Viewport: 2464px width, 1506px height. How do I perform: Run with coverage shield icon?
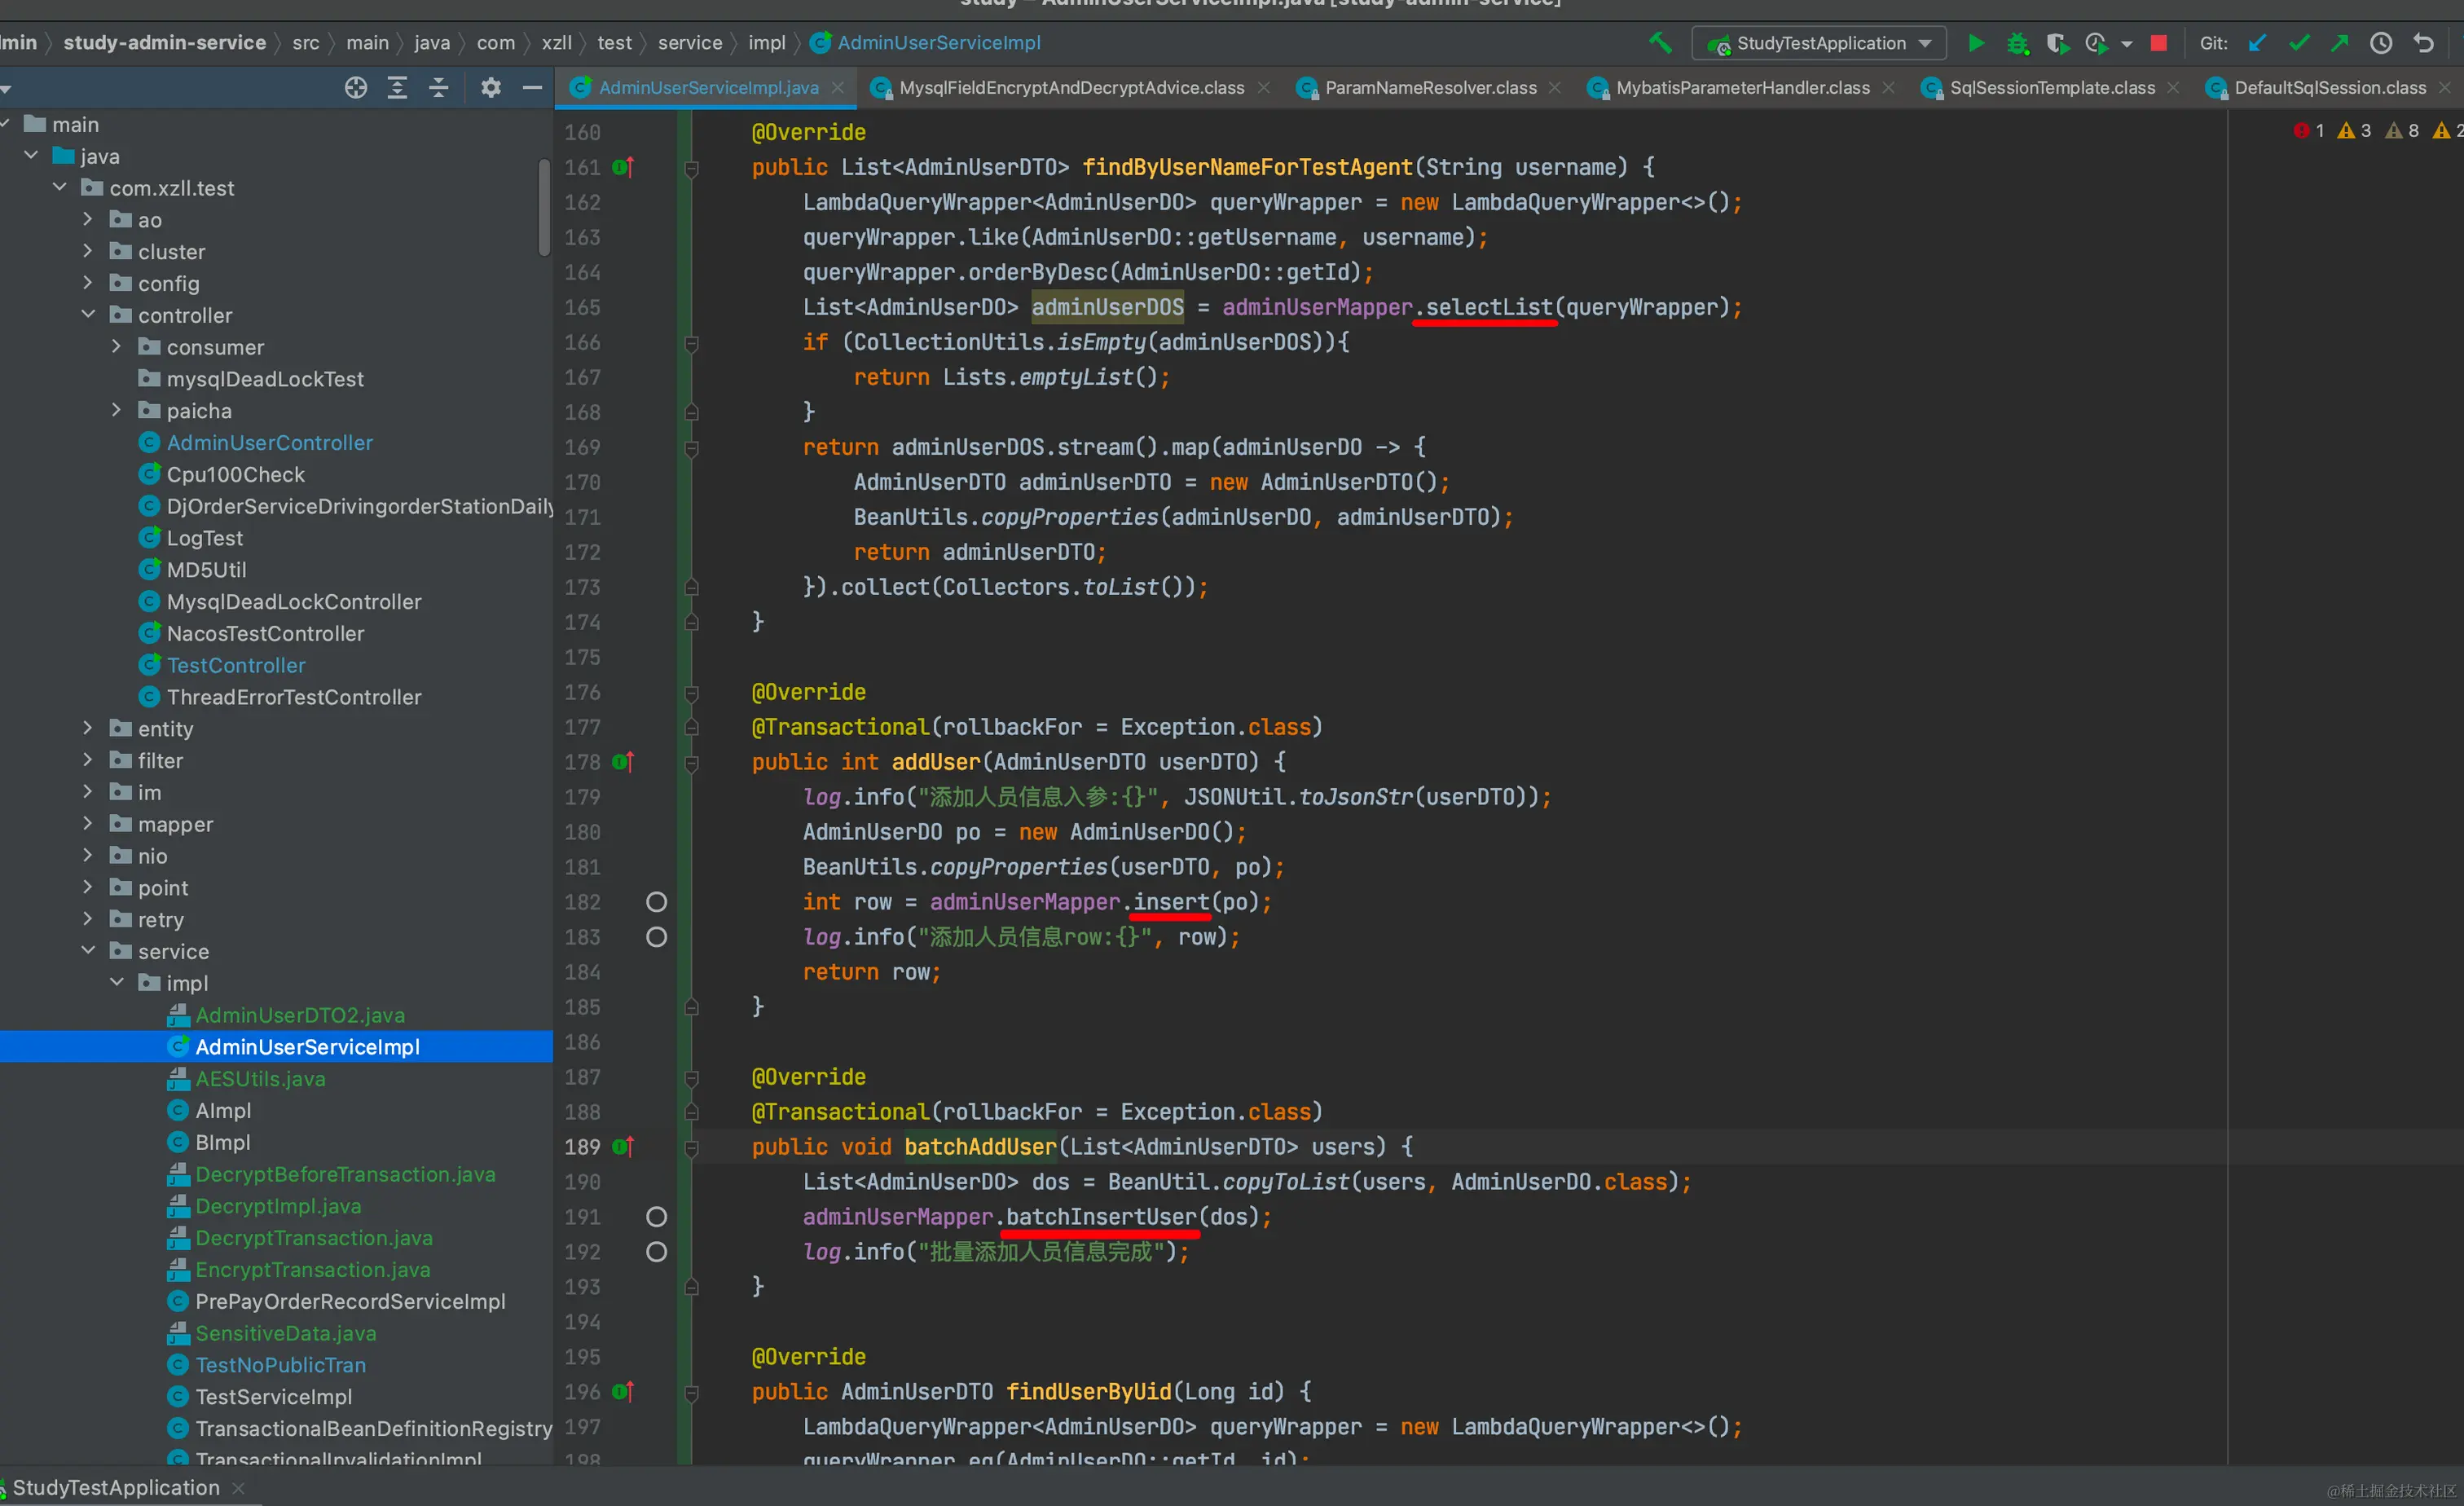tap(2057, 43)
